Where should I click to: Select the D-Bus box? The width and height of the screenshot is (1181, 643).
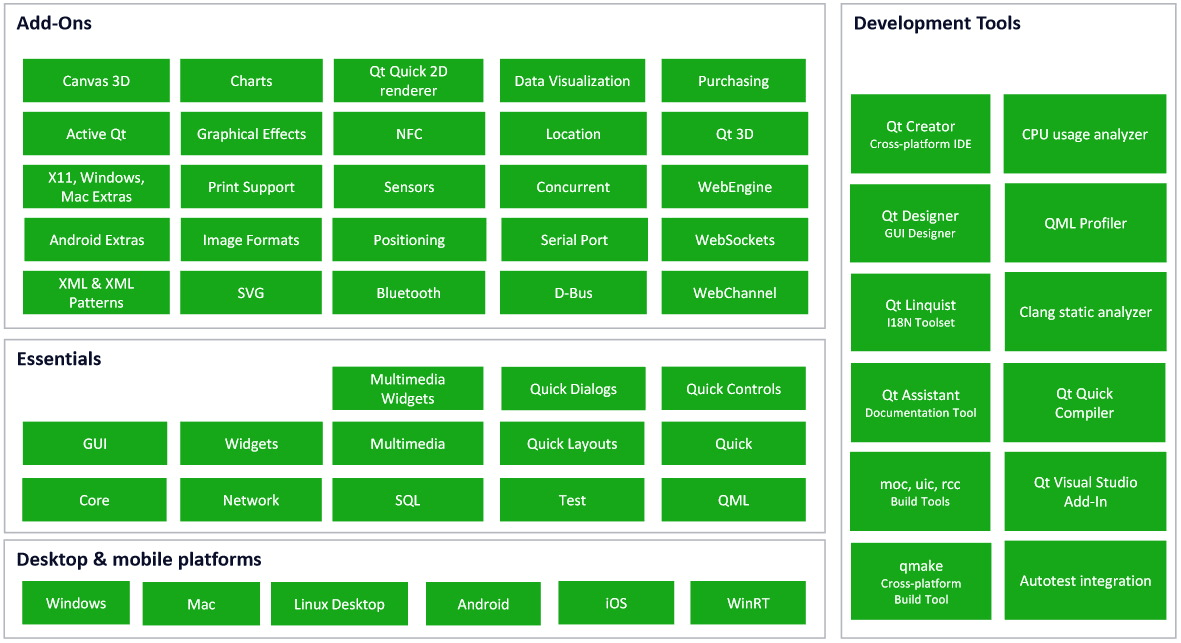pyautogui.click(x=573, y=293)
